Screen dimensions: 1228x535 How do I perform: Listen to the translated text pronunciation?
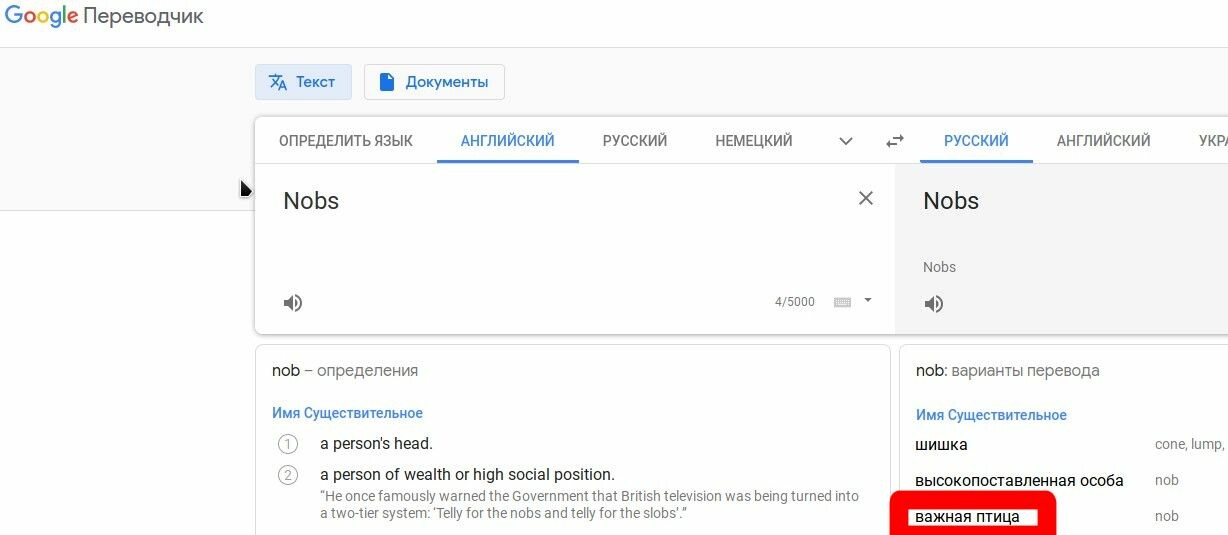click(934, 304)
